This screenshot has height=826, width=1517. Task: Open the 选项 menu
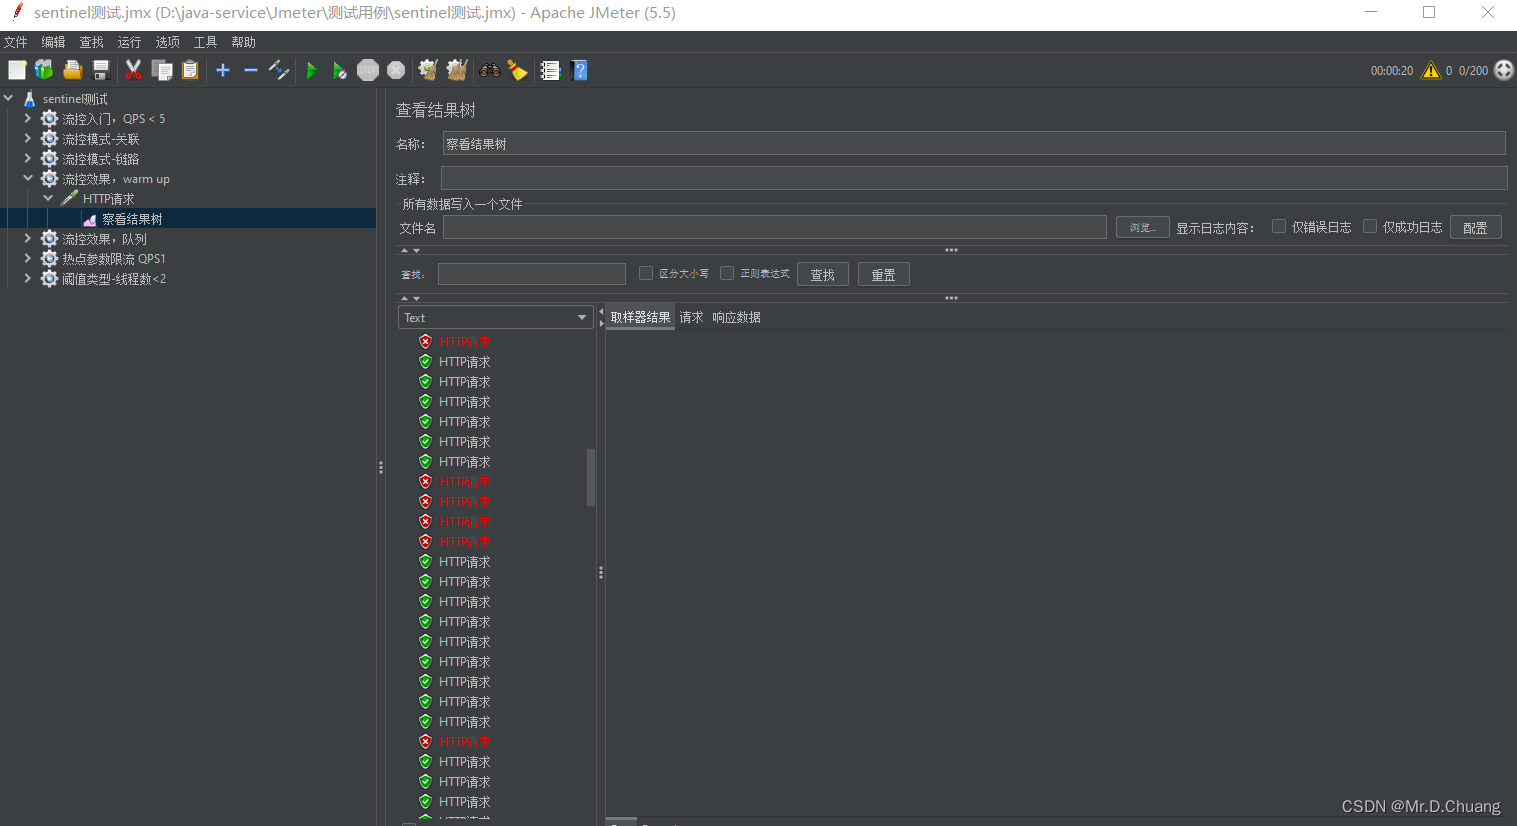[168, 42]
